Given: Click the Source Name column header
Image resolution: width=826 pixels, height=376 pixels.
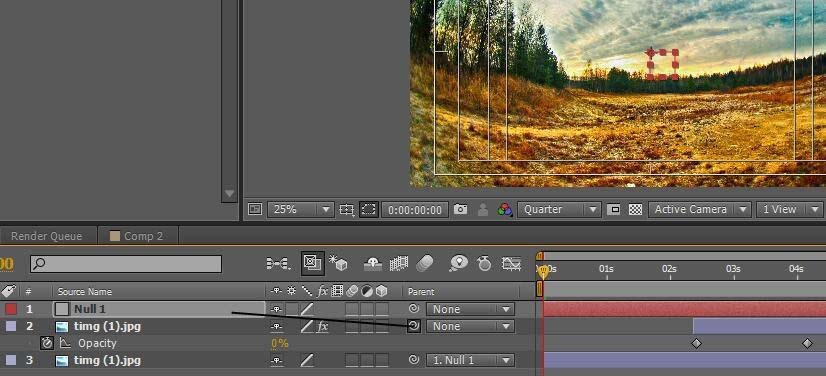Looking at the screenshot, I should tap(84, 291).
